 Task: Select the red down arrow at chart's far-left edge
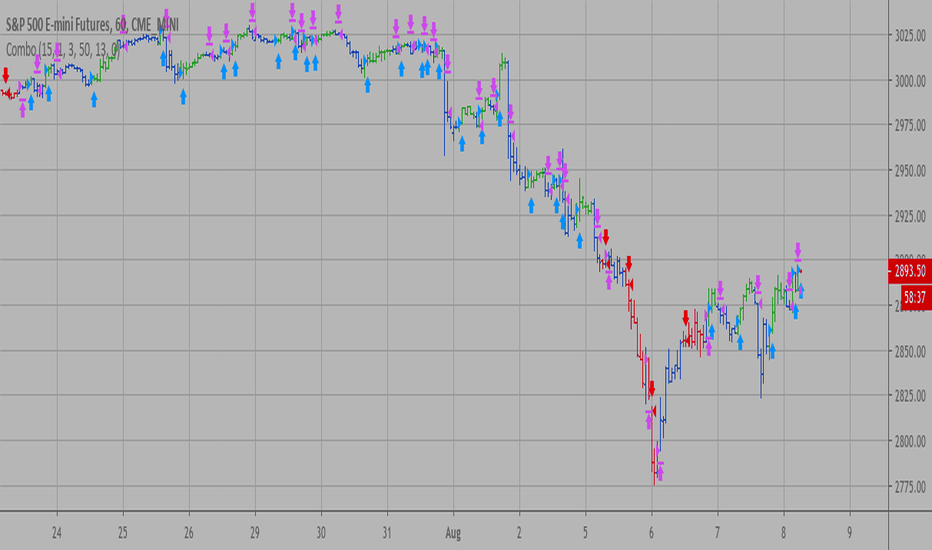coord(6,75)
